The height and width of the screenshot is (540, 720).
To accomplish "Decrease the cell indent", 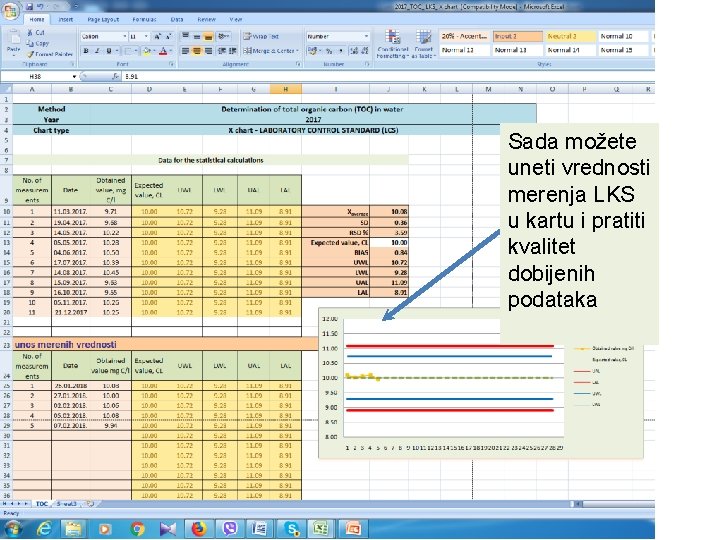I will [221, 51].
